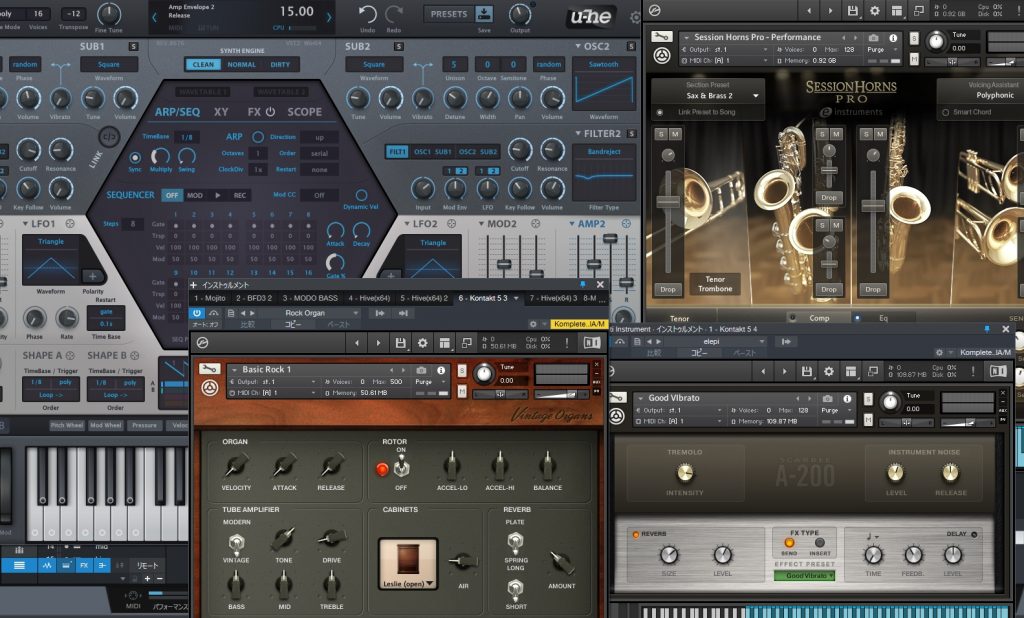
Task: Click the preset Save icon in Hive
Action: click(484, 13)
